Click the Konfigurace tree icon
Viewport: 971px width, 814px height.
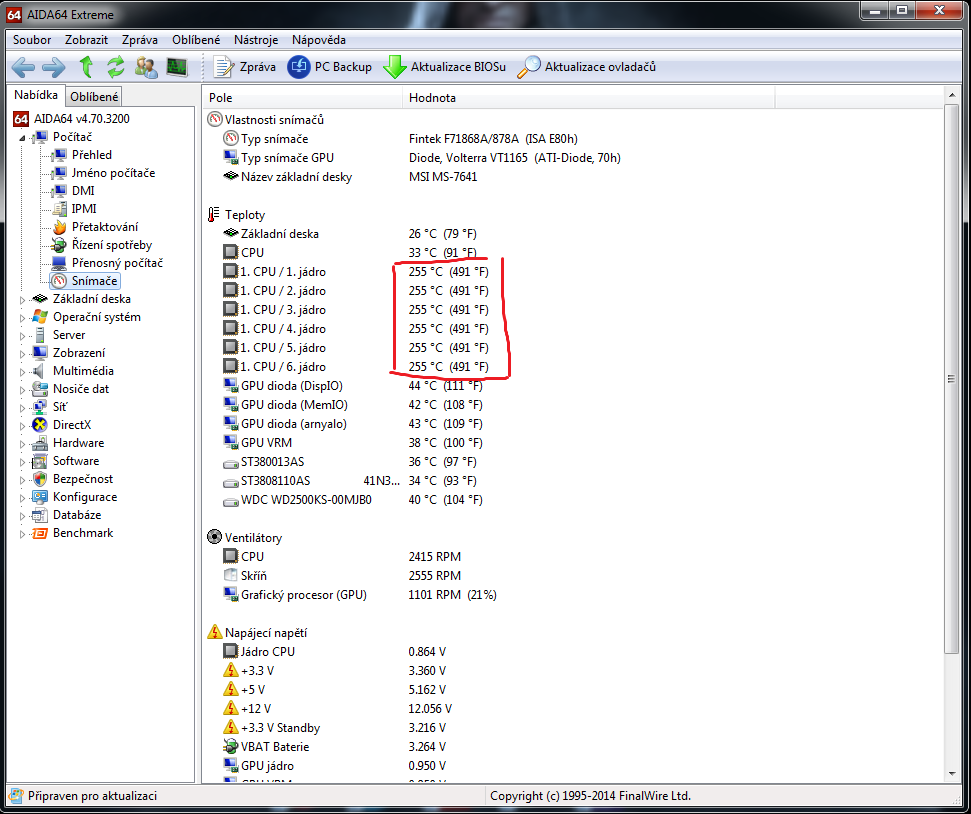pos(40,497)
